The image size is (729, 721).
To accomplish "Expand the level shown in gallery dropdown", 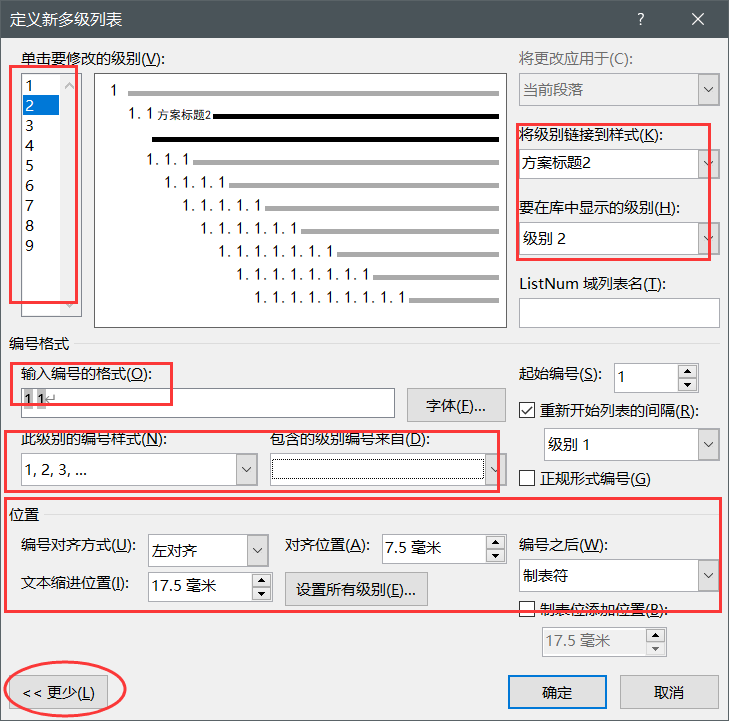I will click(709, 238).
